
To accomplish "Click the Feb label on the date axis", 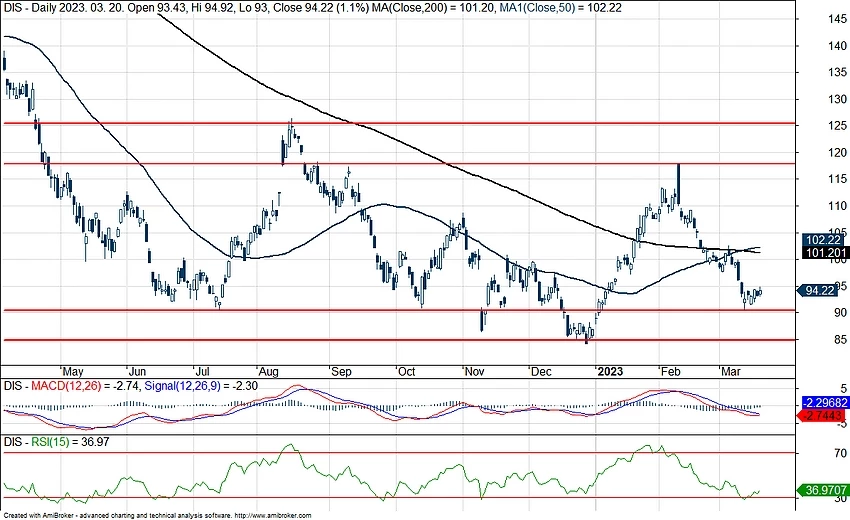I will [670, 372].
